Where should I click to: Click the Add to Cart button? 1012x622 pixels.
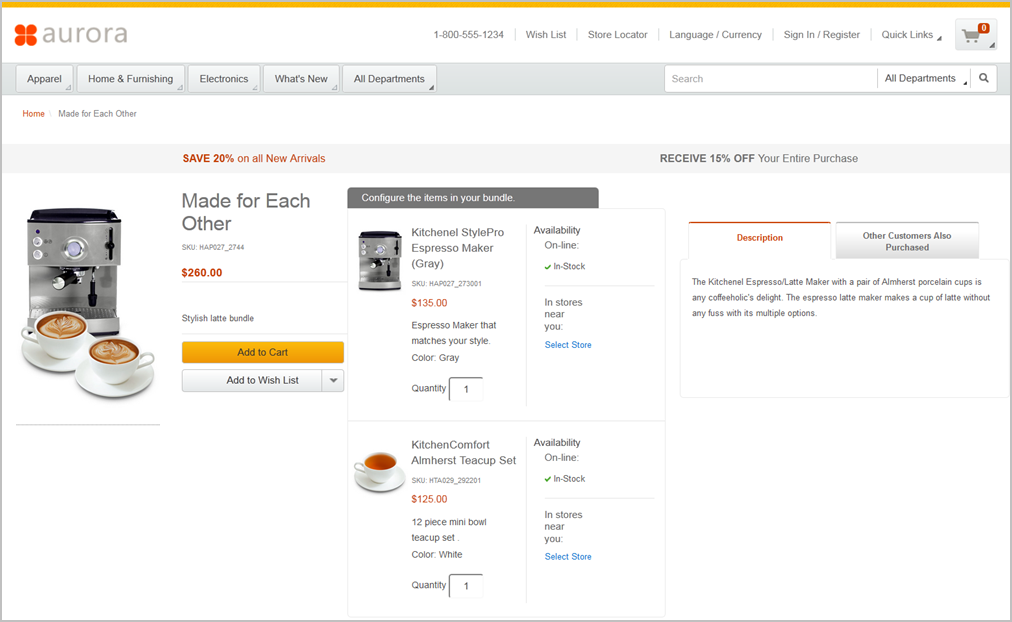263,352
